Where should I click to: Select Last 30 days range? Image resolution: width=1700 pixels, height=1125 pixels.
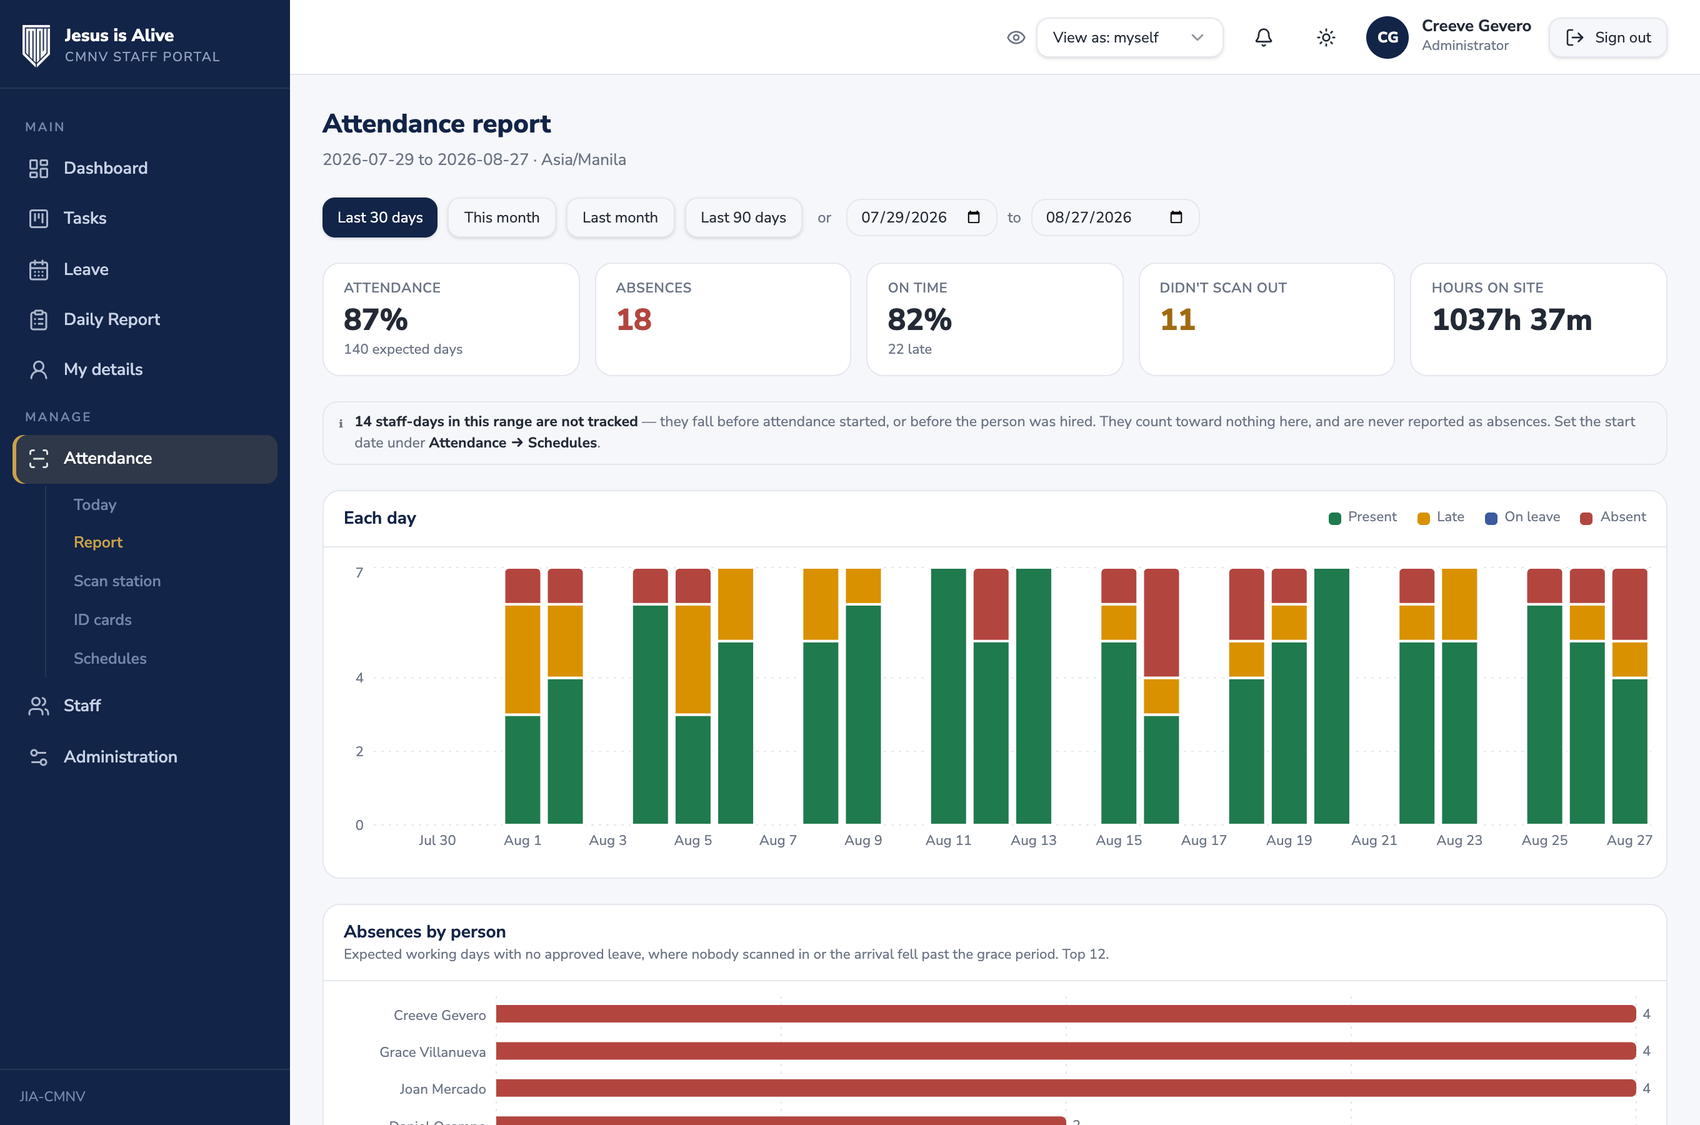click(380, 218)
